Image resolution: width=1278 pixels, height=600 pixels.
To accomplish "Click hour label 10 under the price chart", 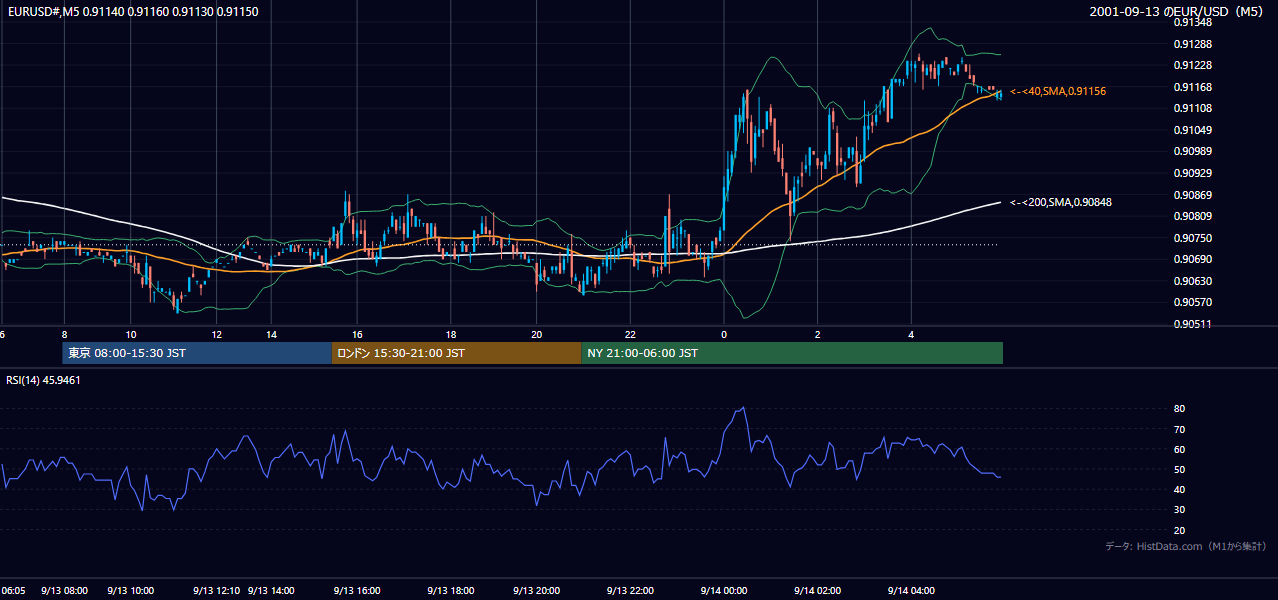I will (x=131, y=334).
